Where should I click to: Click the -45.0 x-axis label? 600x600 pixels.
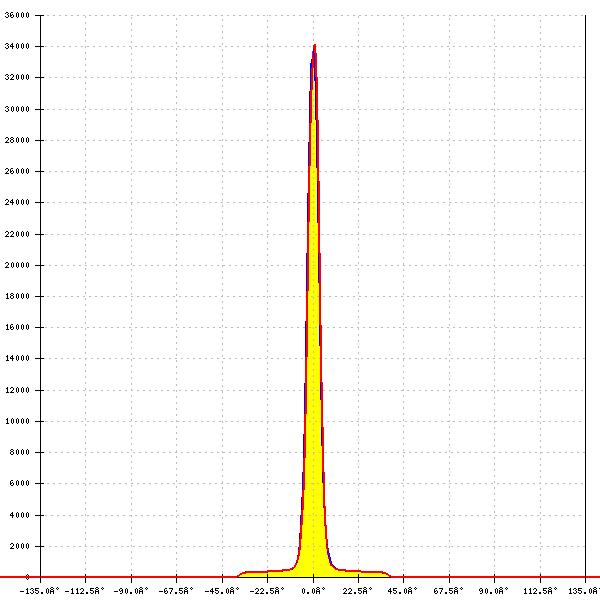pos(222,591)
